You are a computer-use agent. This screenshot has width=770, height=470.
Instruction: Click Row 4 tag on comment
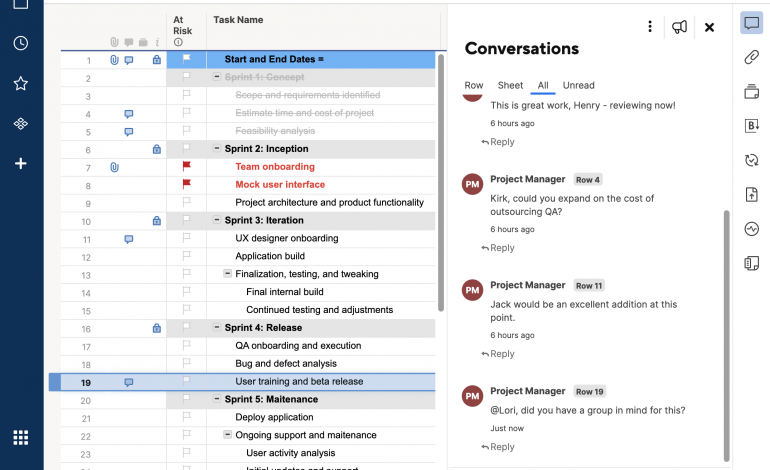click(588, 180)
